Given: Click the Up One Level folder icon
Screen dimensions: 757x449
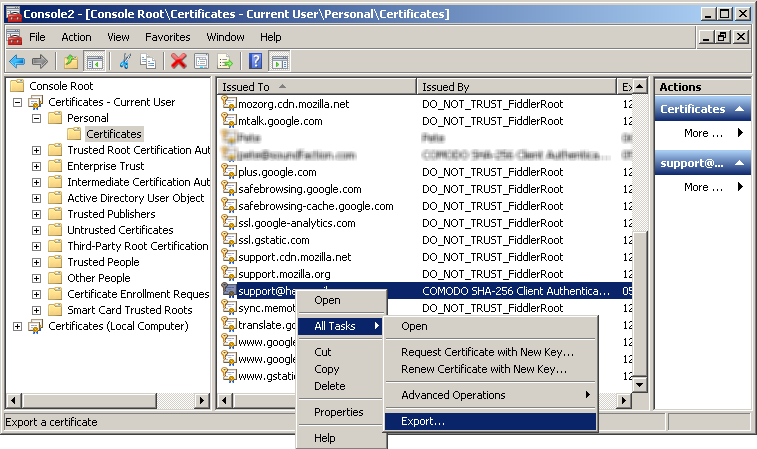Looking at the screenshot, I should [71, 61].
